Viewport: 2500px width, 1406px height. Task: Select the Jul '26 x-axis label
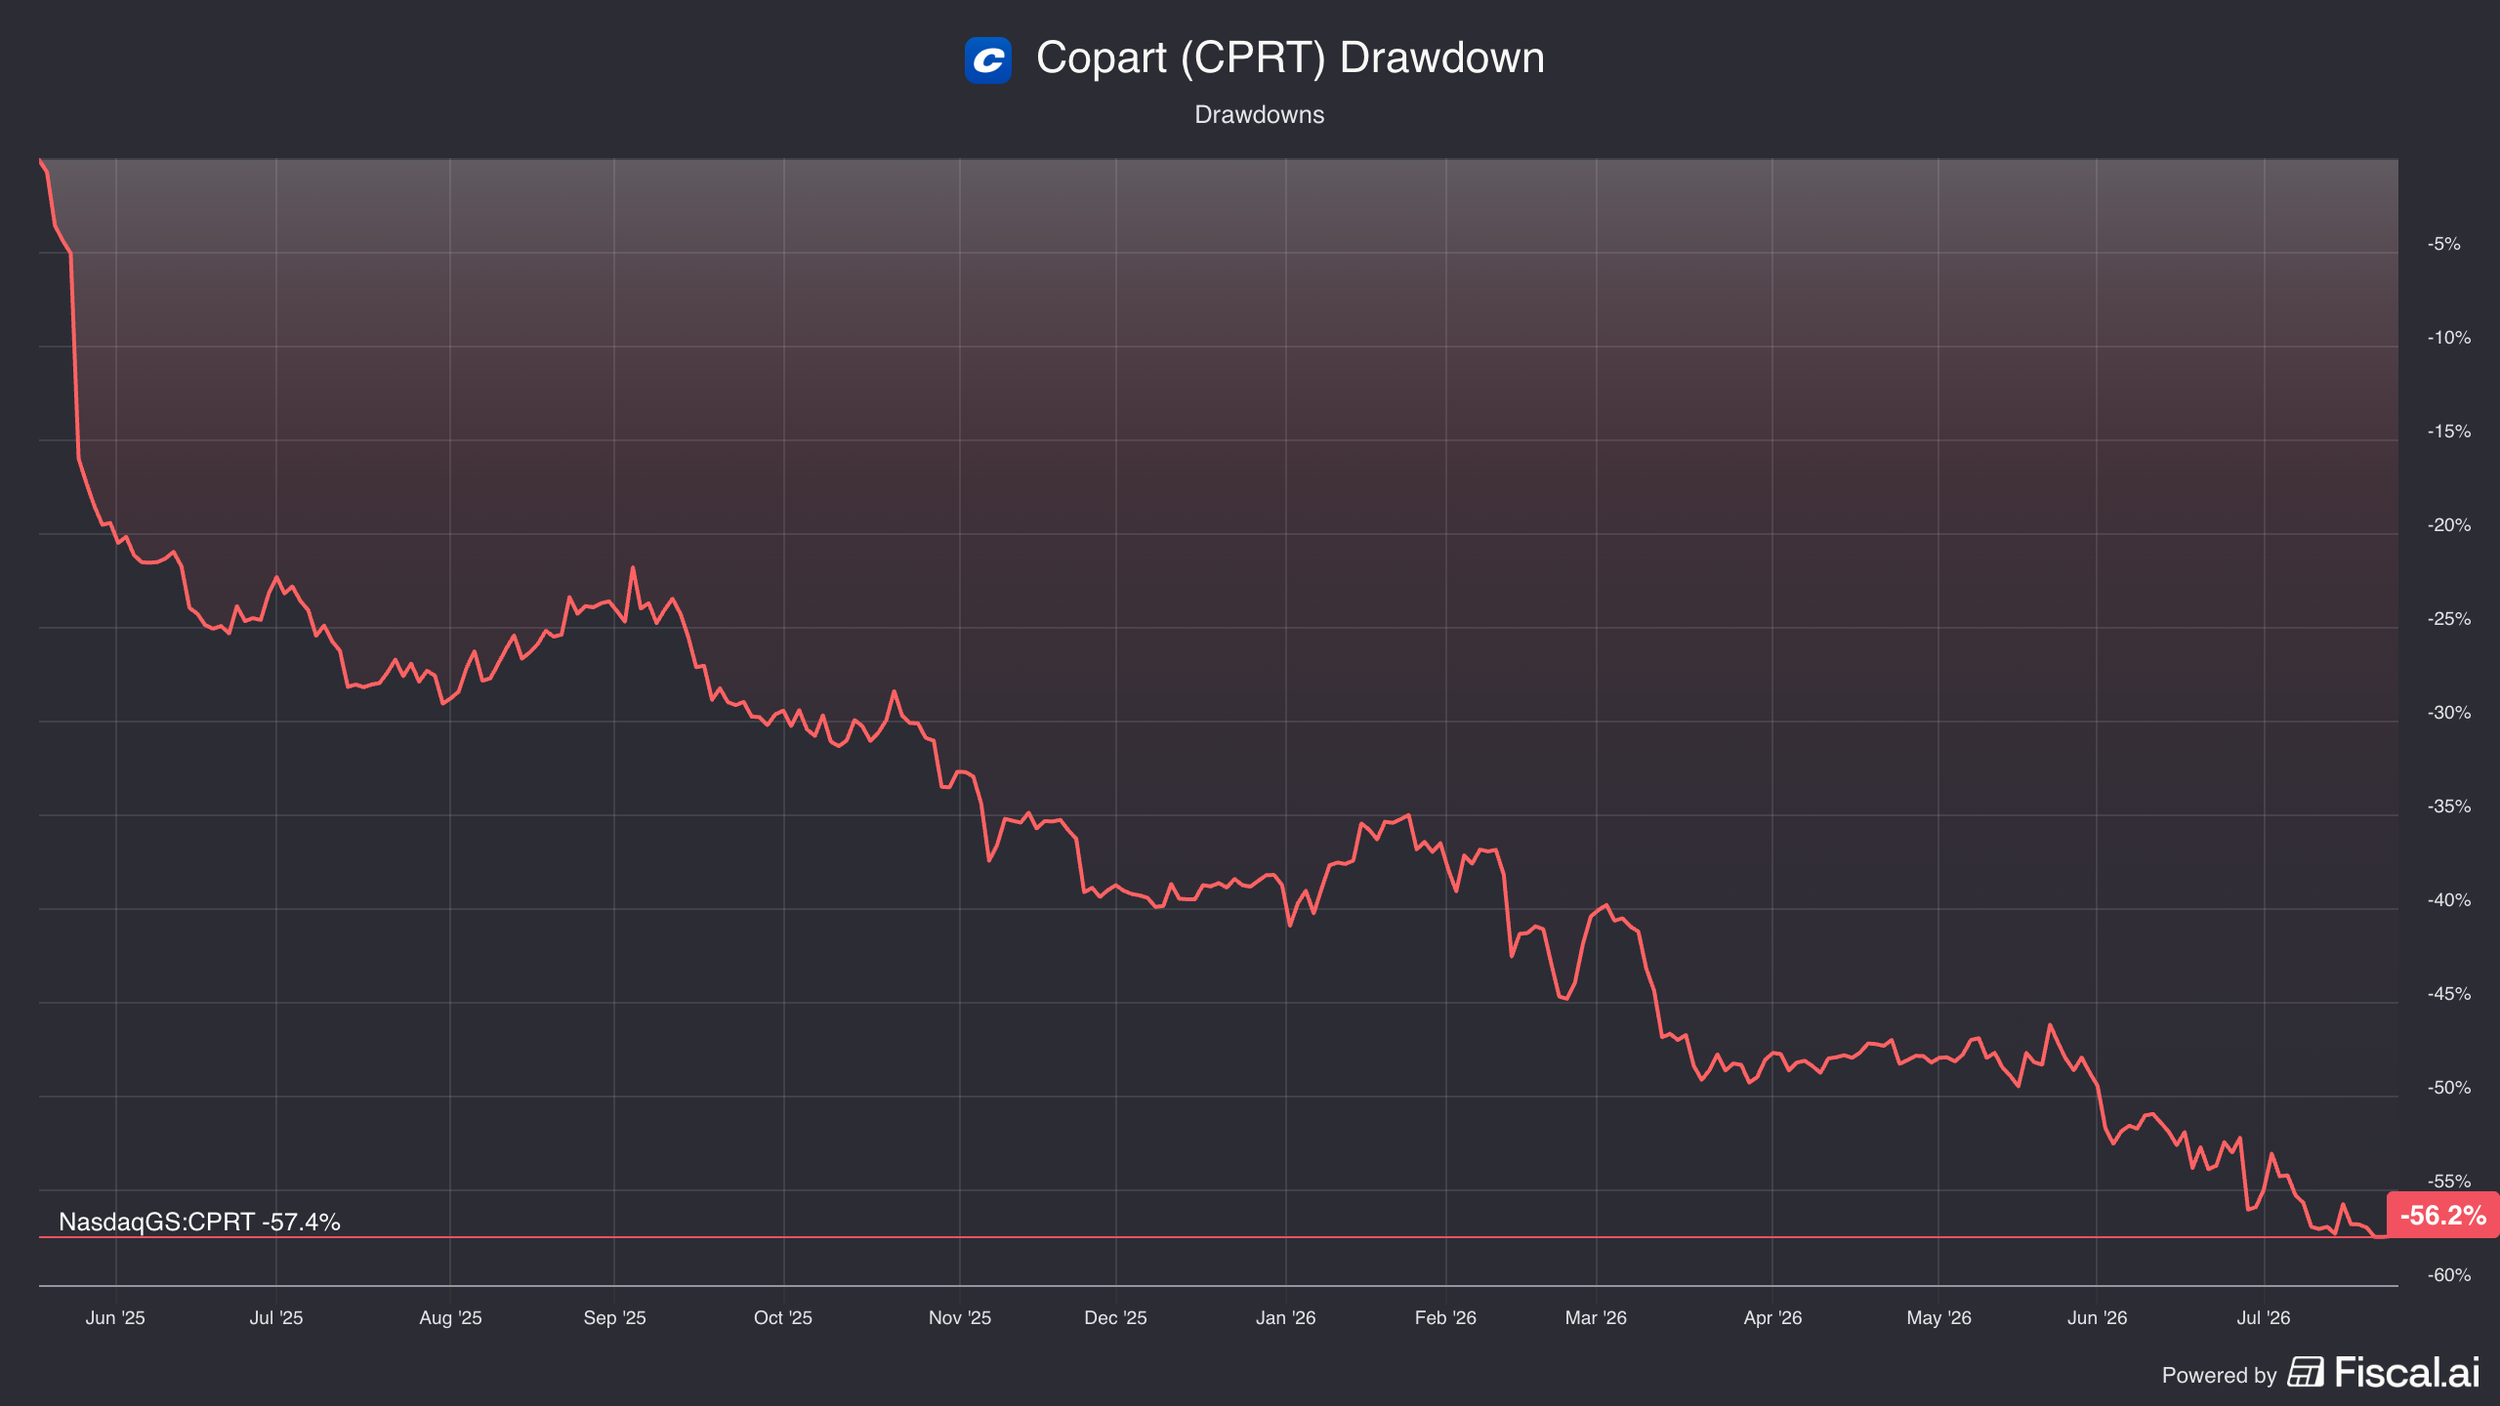coord(2263,1318)
